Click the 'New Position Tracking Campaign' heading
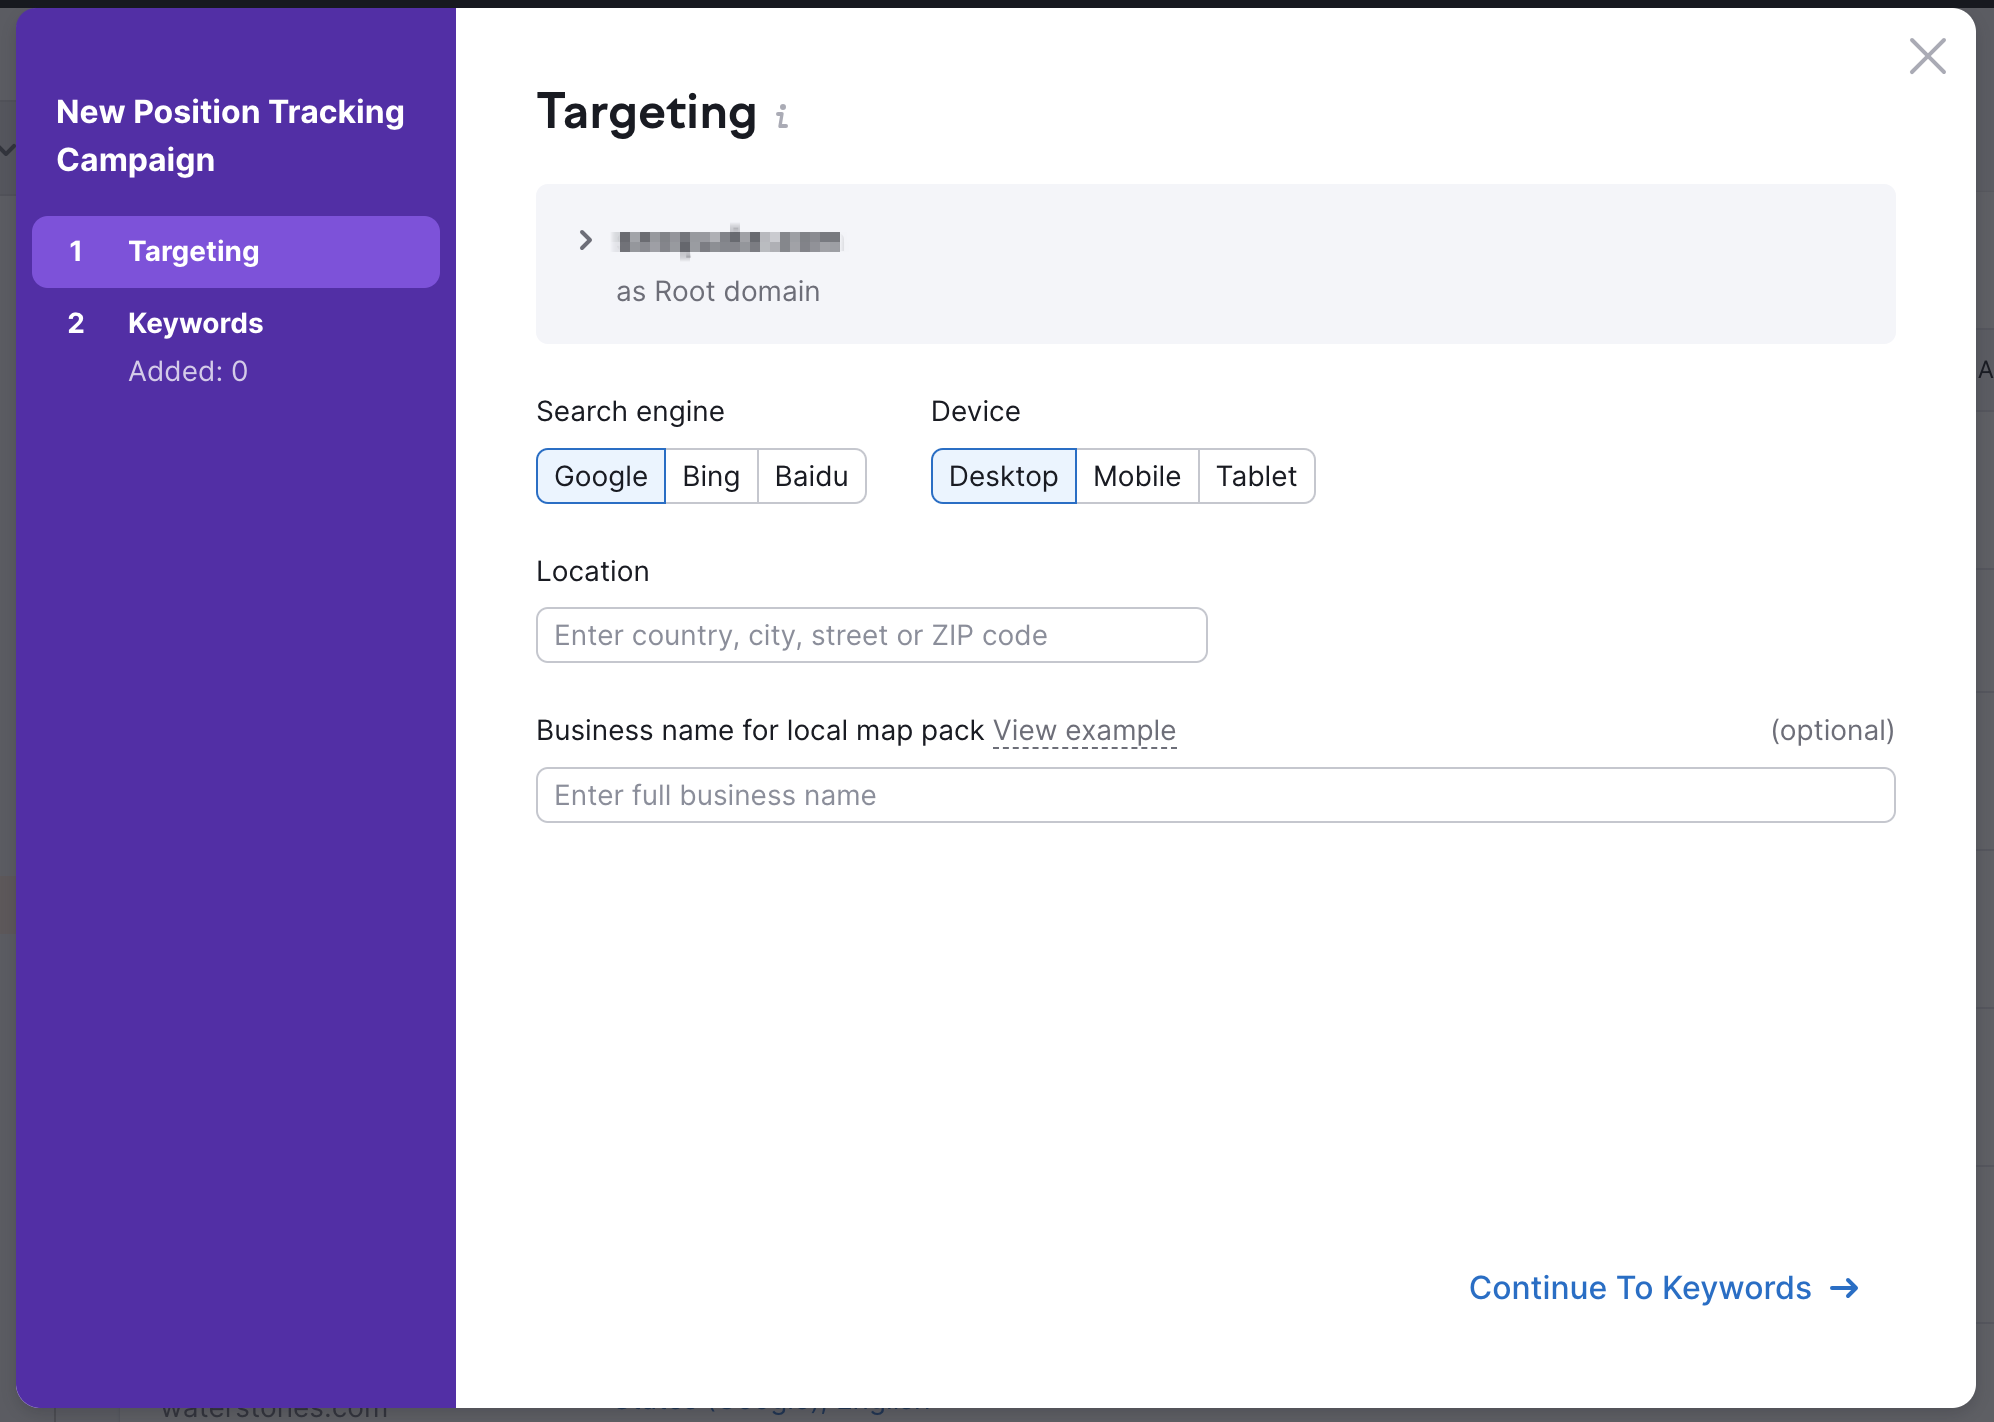Image resolution: width=1994 pixels, height=1422 pixels. pyautogui.click(x=230, y=136)
